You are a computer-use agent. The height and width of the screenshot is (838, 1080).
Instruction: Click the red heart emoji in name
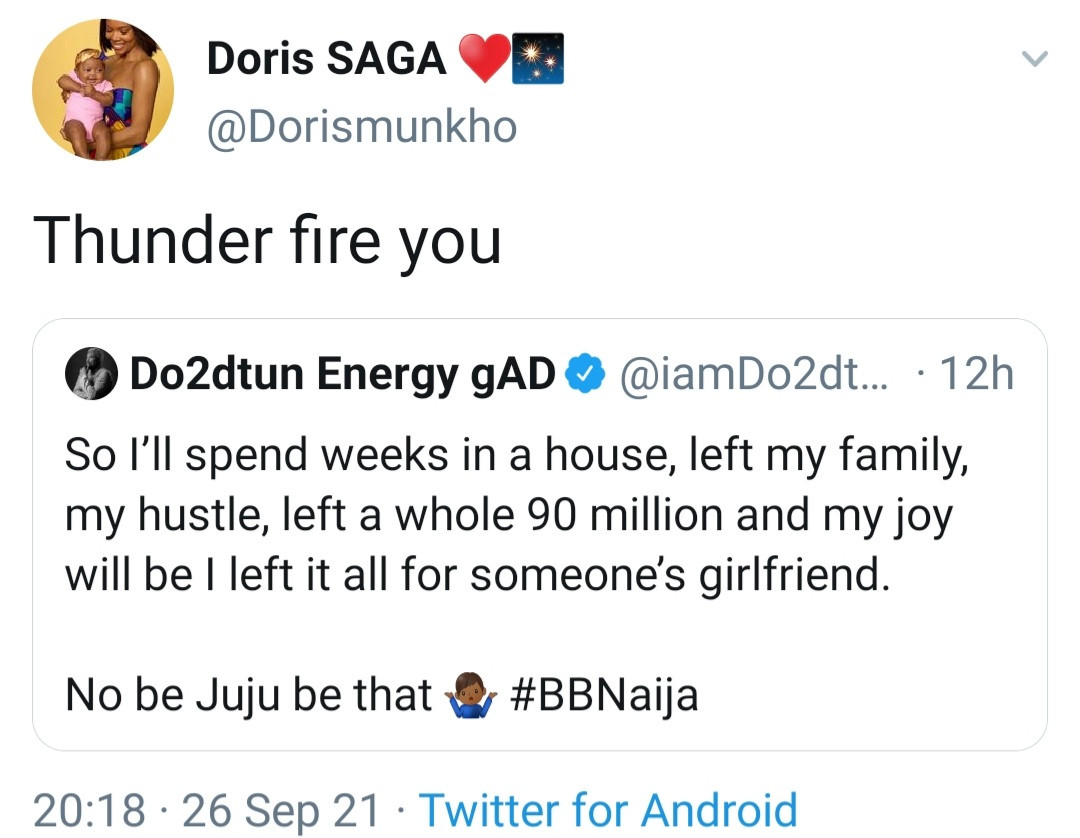(x=484, y=59)
